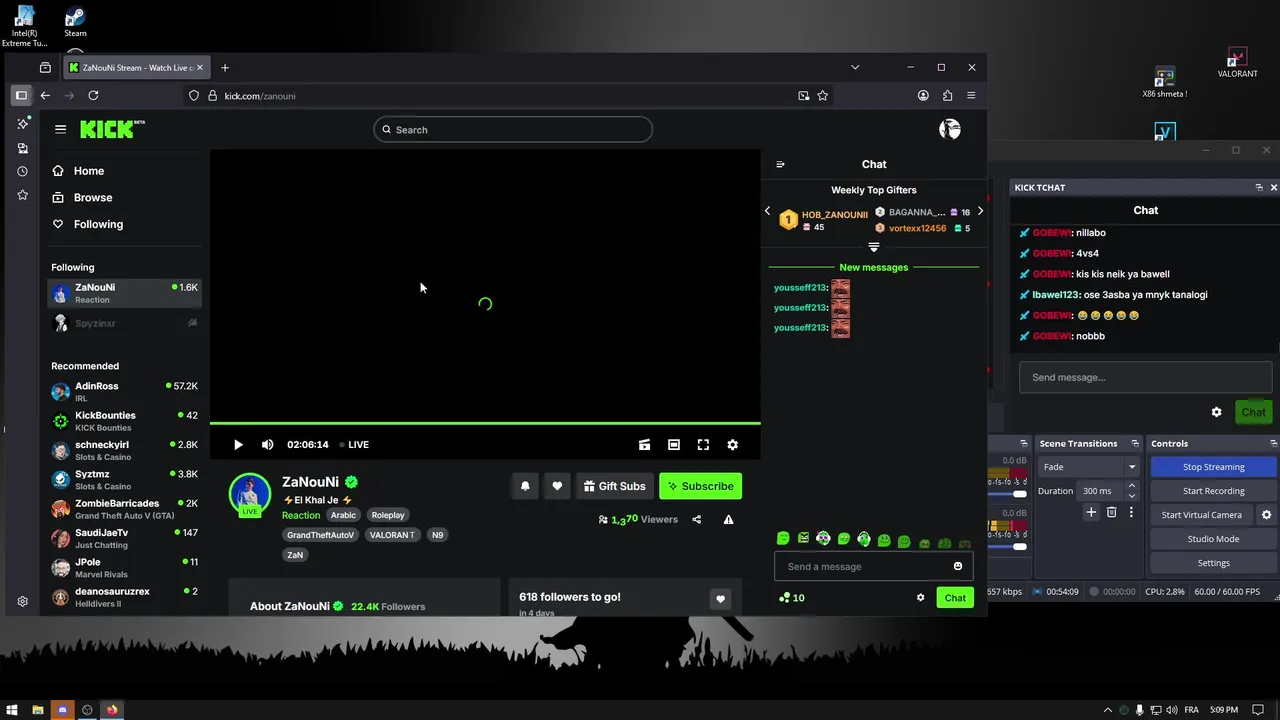Launch Steam desktop icon

click(75, 22)
